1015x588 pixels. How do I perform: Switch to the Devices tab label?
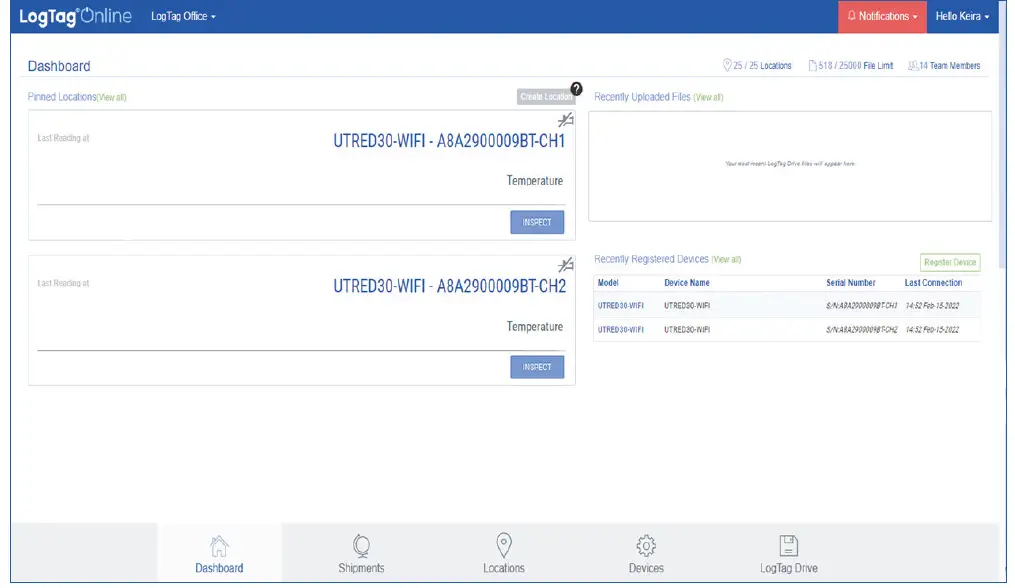(646, 568)
